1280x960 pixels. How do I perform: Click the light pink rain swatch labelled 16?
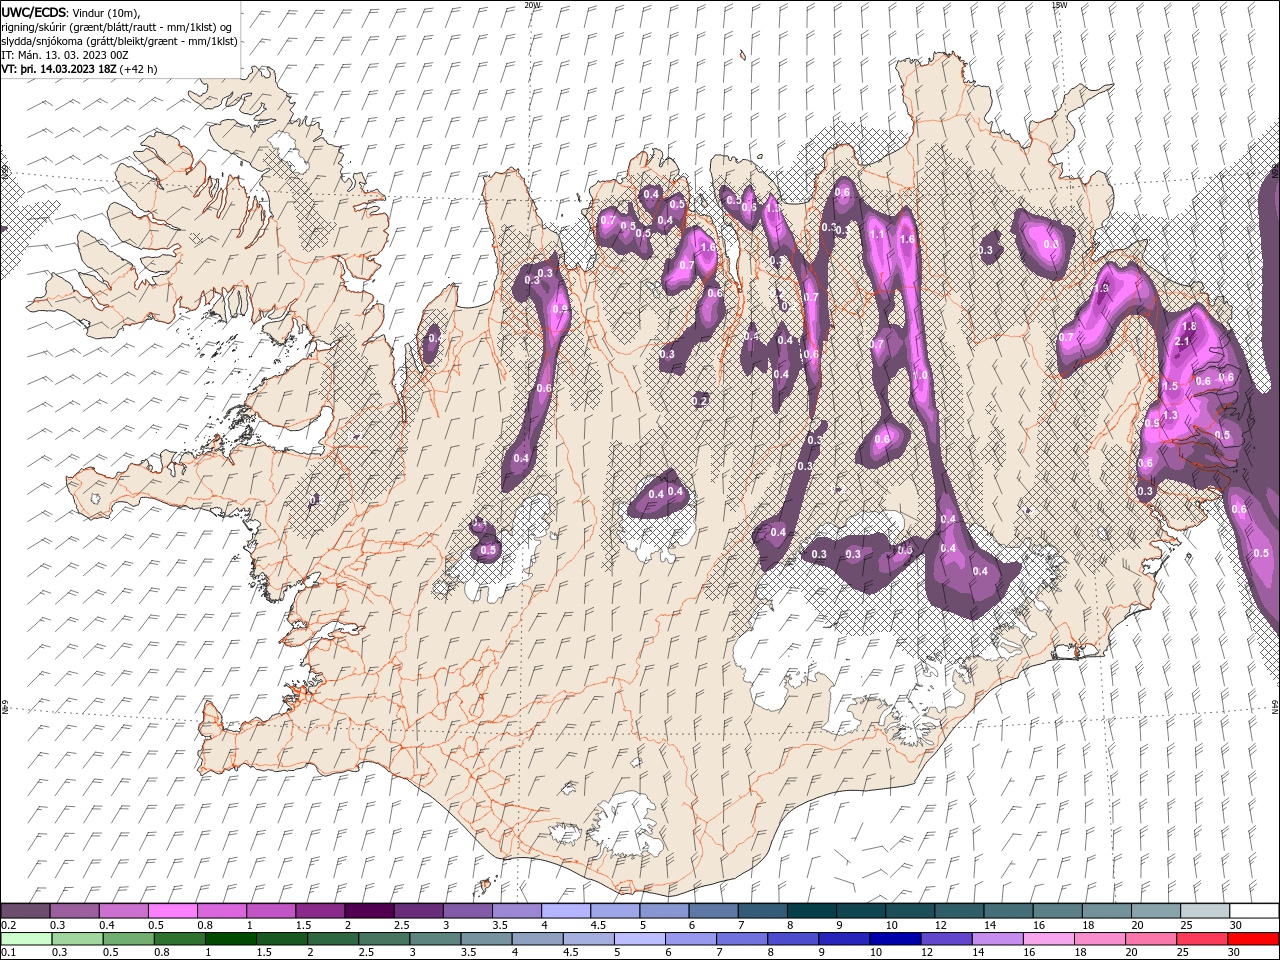click(1048, 939)
